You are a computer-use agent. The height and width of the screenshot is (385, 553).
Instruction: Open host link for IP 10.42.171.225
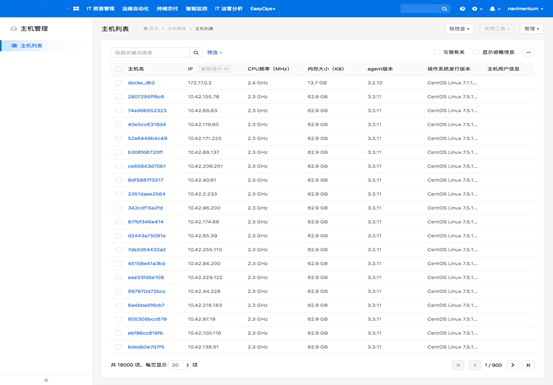(x=147, y=138)
